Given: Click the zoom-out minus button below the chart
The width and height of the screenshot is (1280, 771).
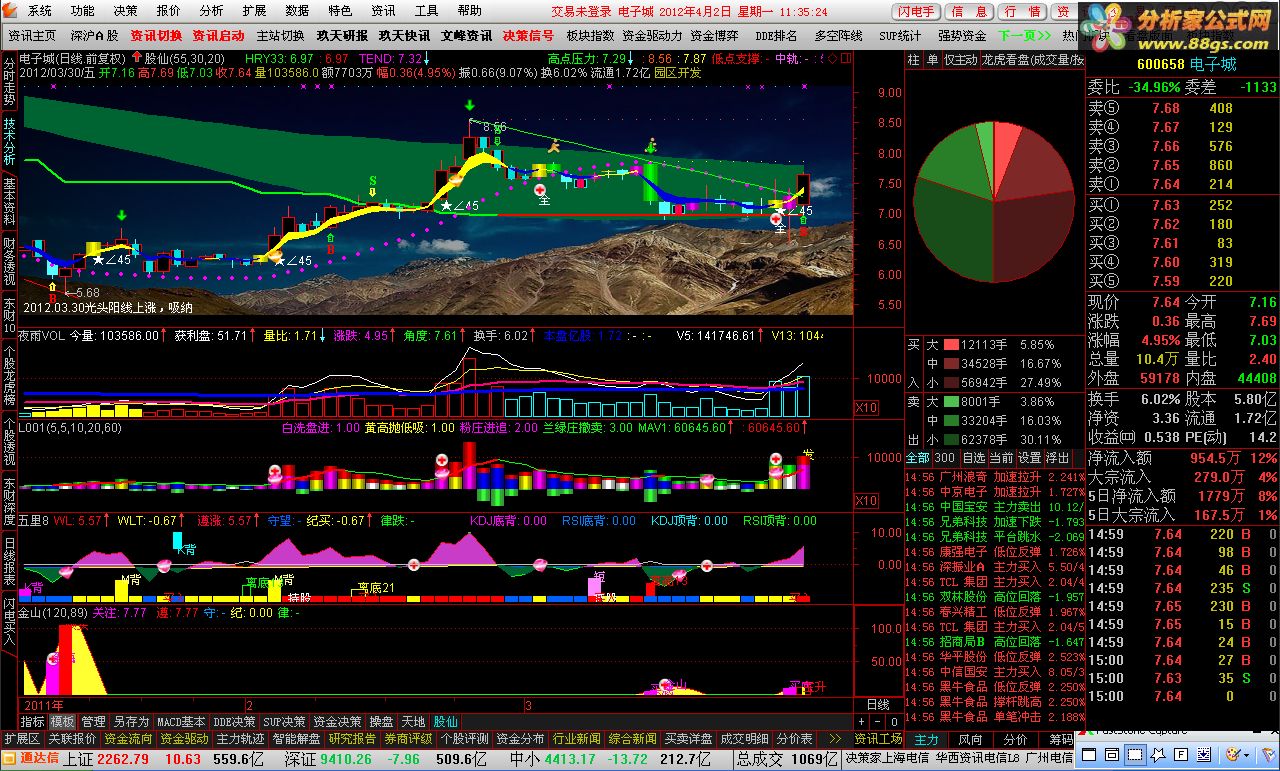Looking at the screenshot, I should pyautogui.click(x=876, y=721).
